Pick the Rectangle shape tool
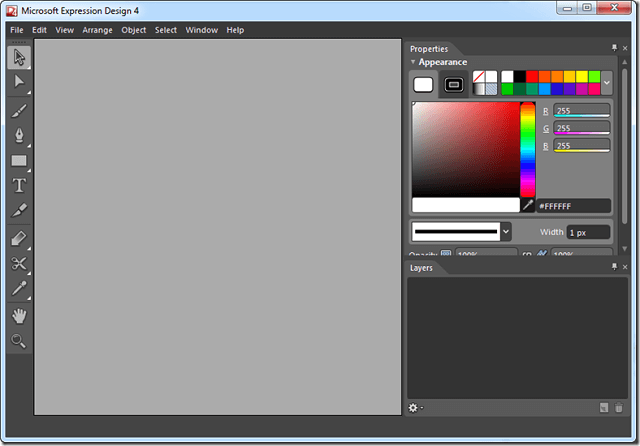This screenshot has width=640, height=446. click(19, 160)
